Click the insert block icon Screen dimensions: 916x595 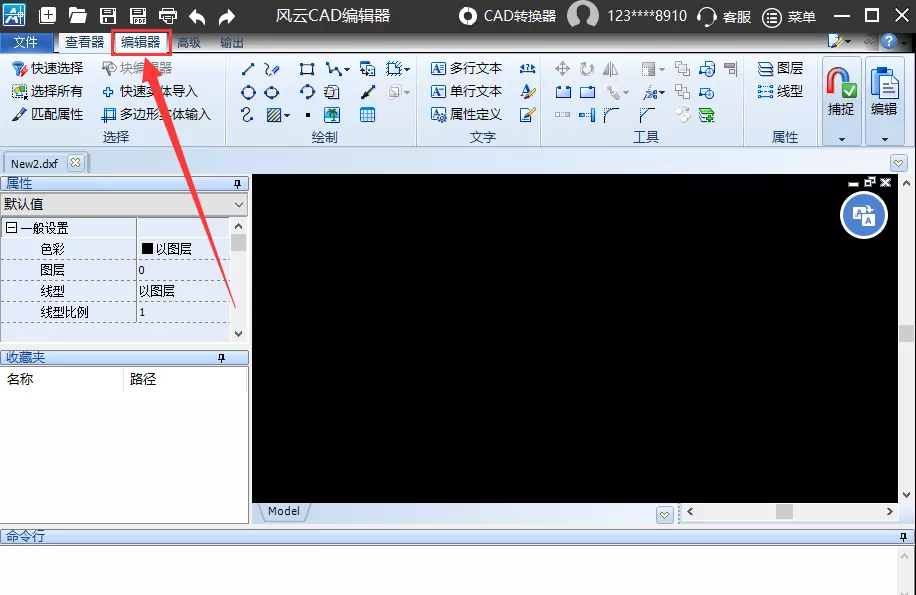coord(367,69)
